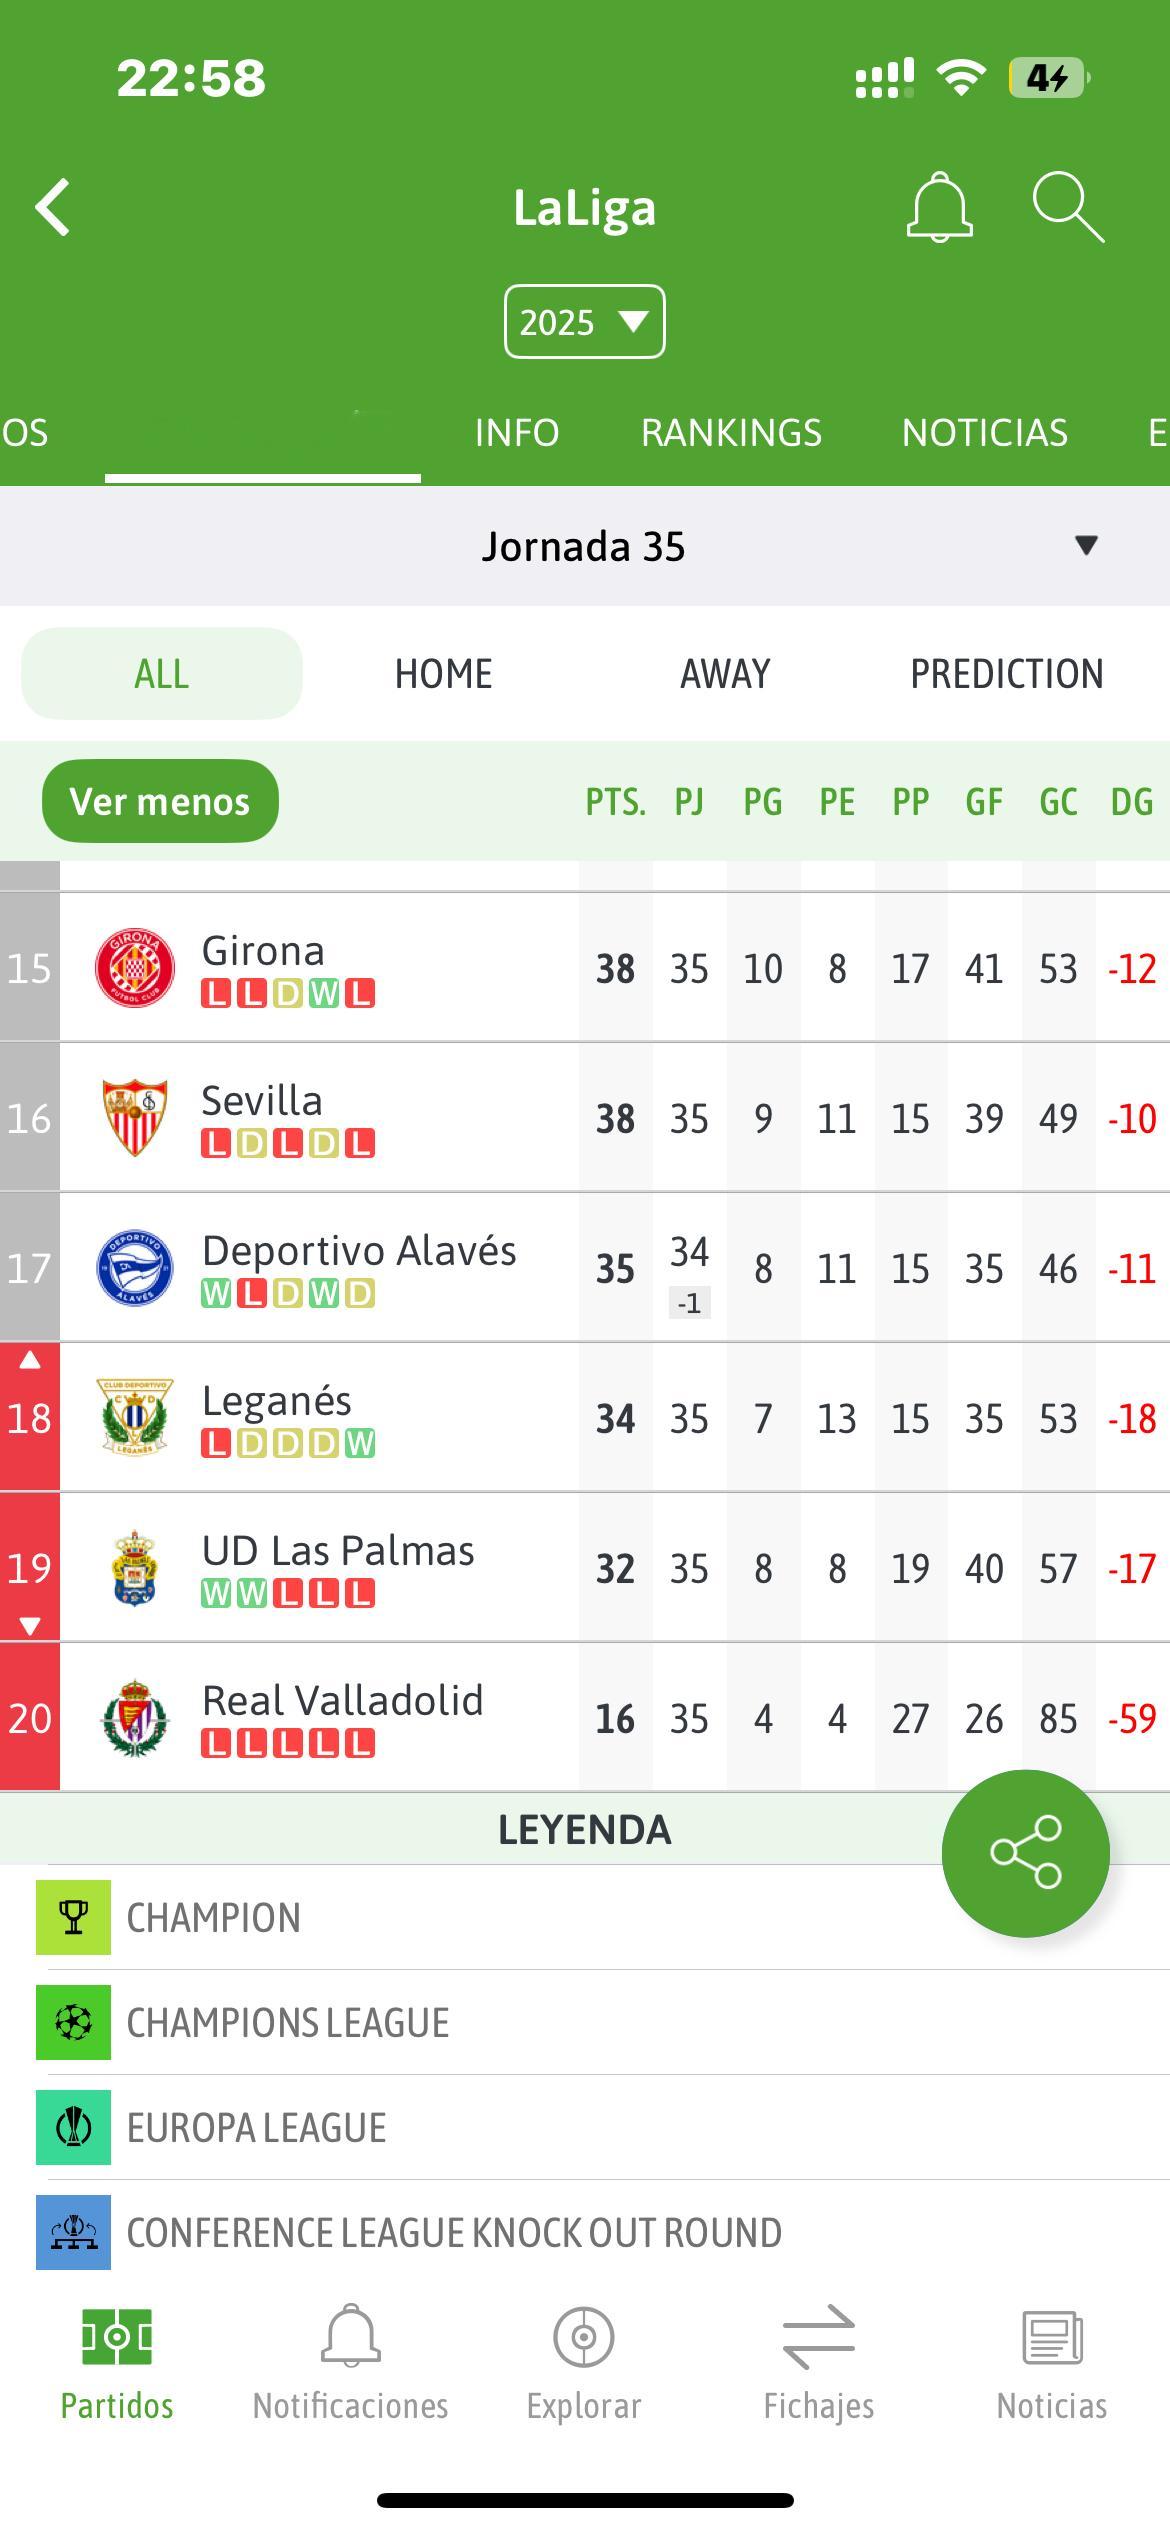The height and width of the screenshot is (2532, 1170).
Task: Collapse columns with Ver menos
Action: pyautogui.click(x=160, y=801)
